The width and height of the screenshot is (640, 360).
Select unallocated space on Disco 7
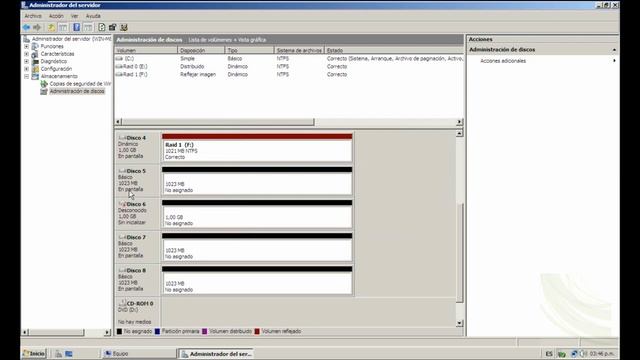(257, 247)
